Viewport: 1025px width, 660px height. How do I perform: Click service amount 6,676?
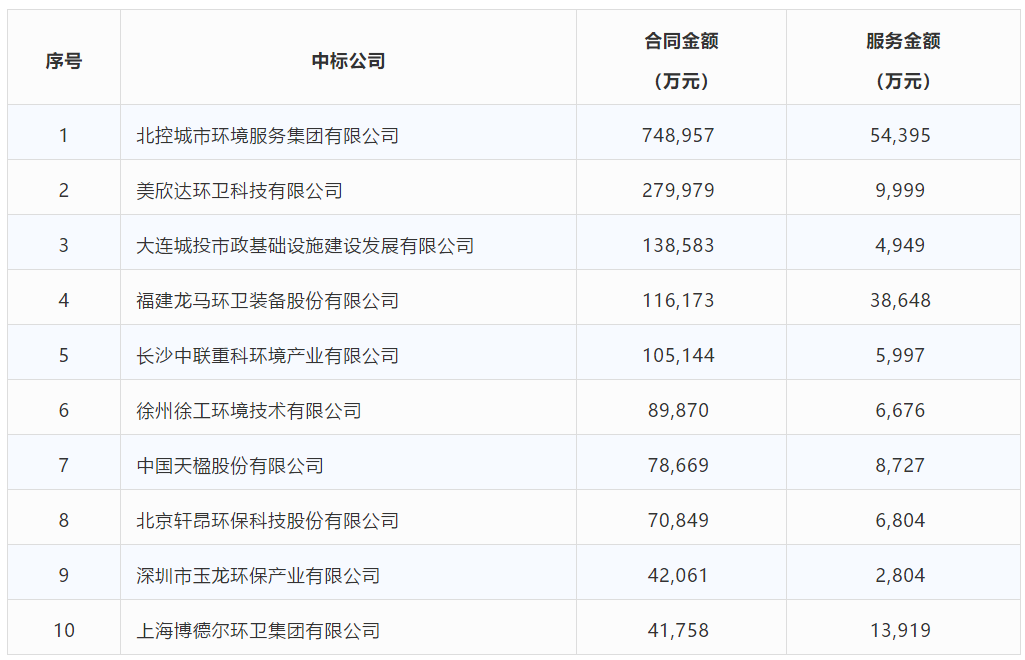pyautogui.click(x=900, y=410)
